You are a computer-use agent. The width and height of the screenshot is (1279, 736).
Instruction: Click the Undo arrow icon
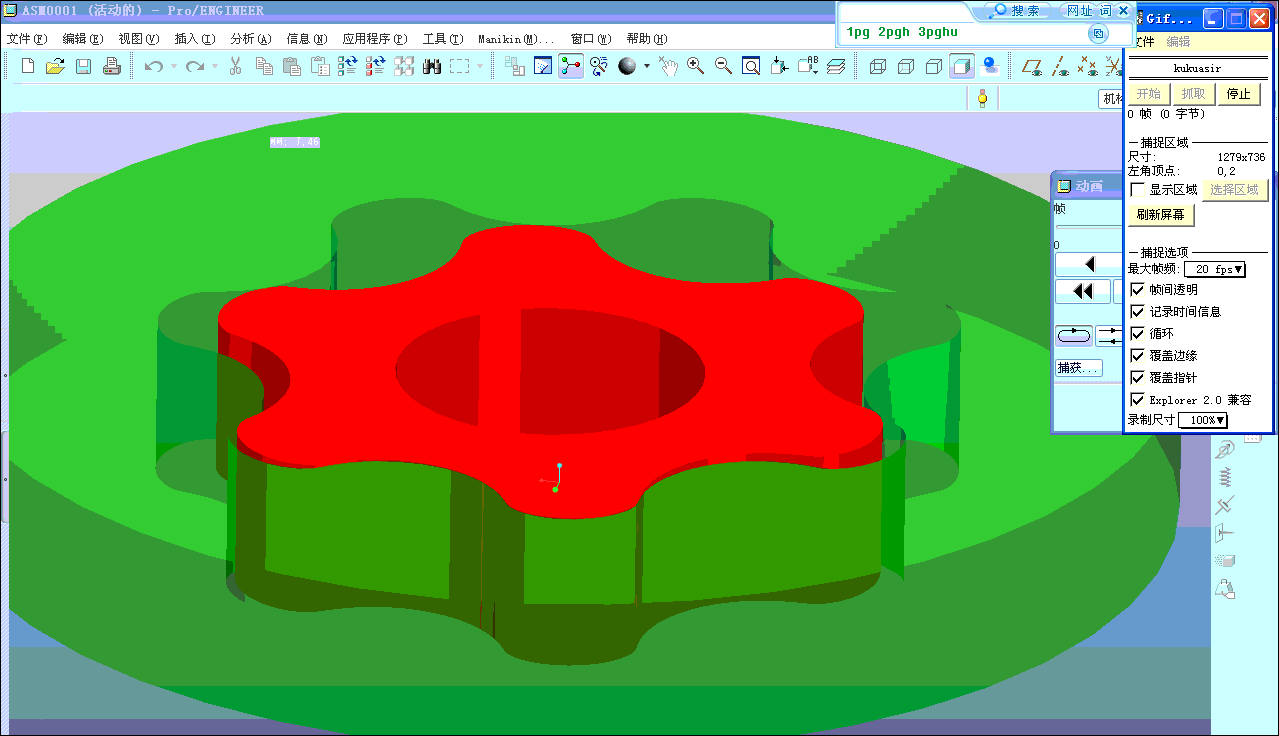(x=153, y=66)
